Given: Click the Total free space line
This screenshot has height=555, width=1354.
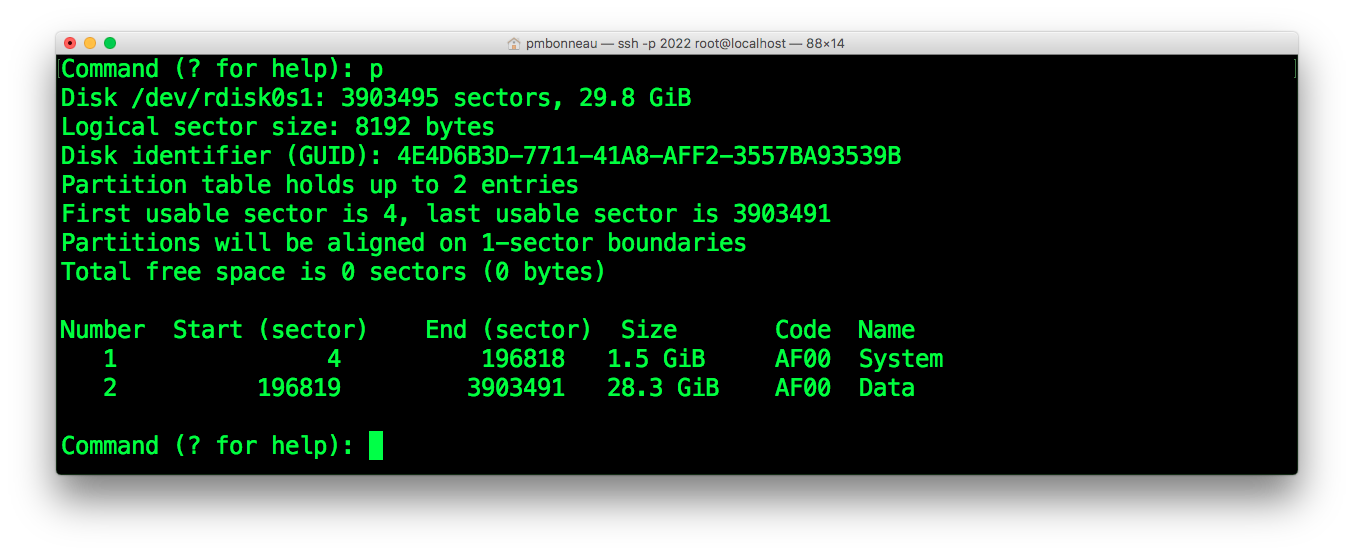Looking at the screenshot, I should point(333,272).
